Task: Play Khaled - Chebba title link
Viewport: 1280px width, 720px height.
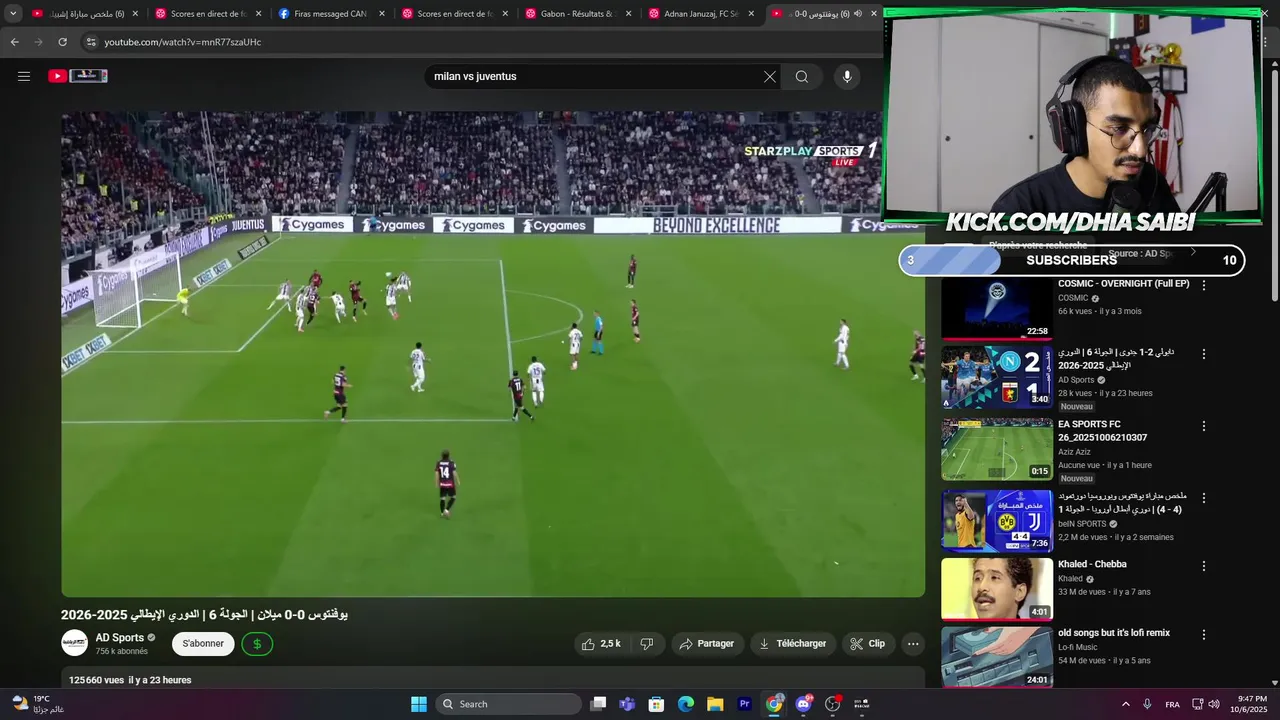Action: (1092, 564)
